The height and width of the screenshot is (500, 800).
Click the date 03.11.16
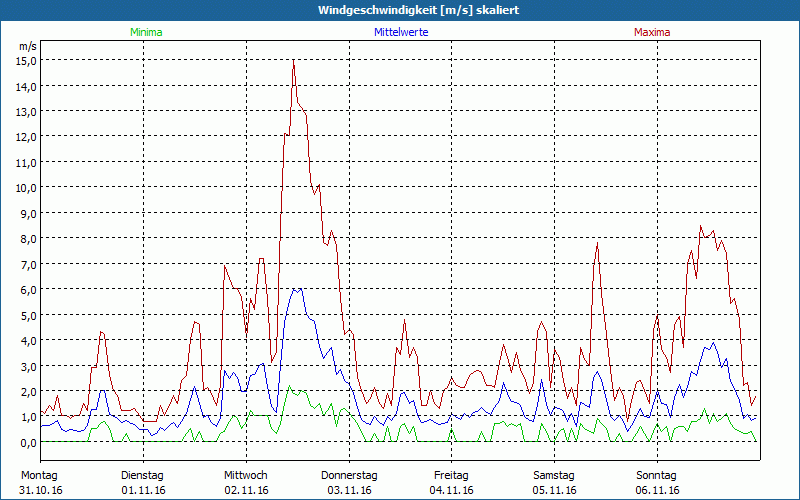pos(349,490)
